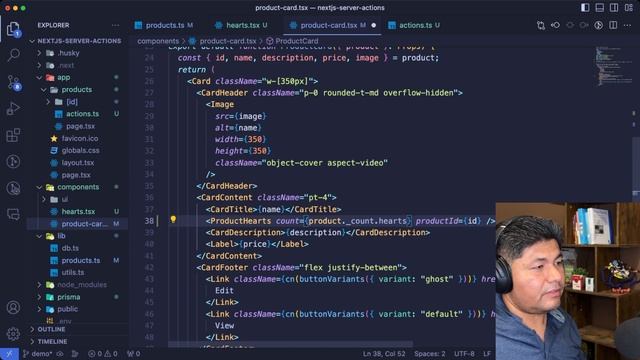Click the split editor right icon
Image resolution: width=640 pixels, height=360 pixels.
coord(613,25)
